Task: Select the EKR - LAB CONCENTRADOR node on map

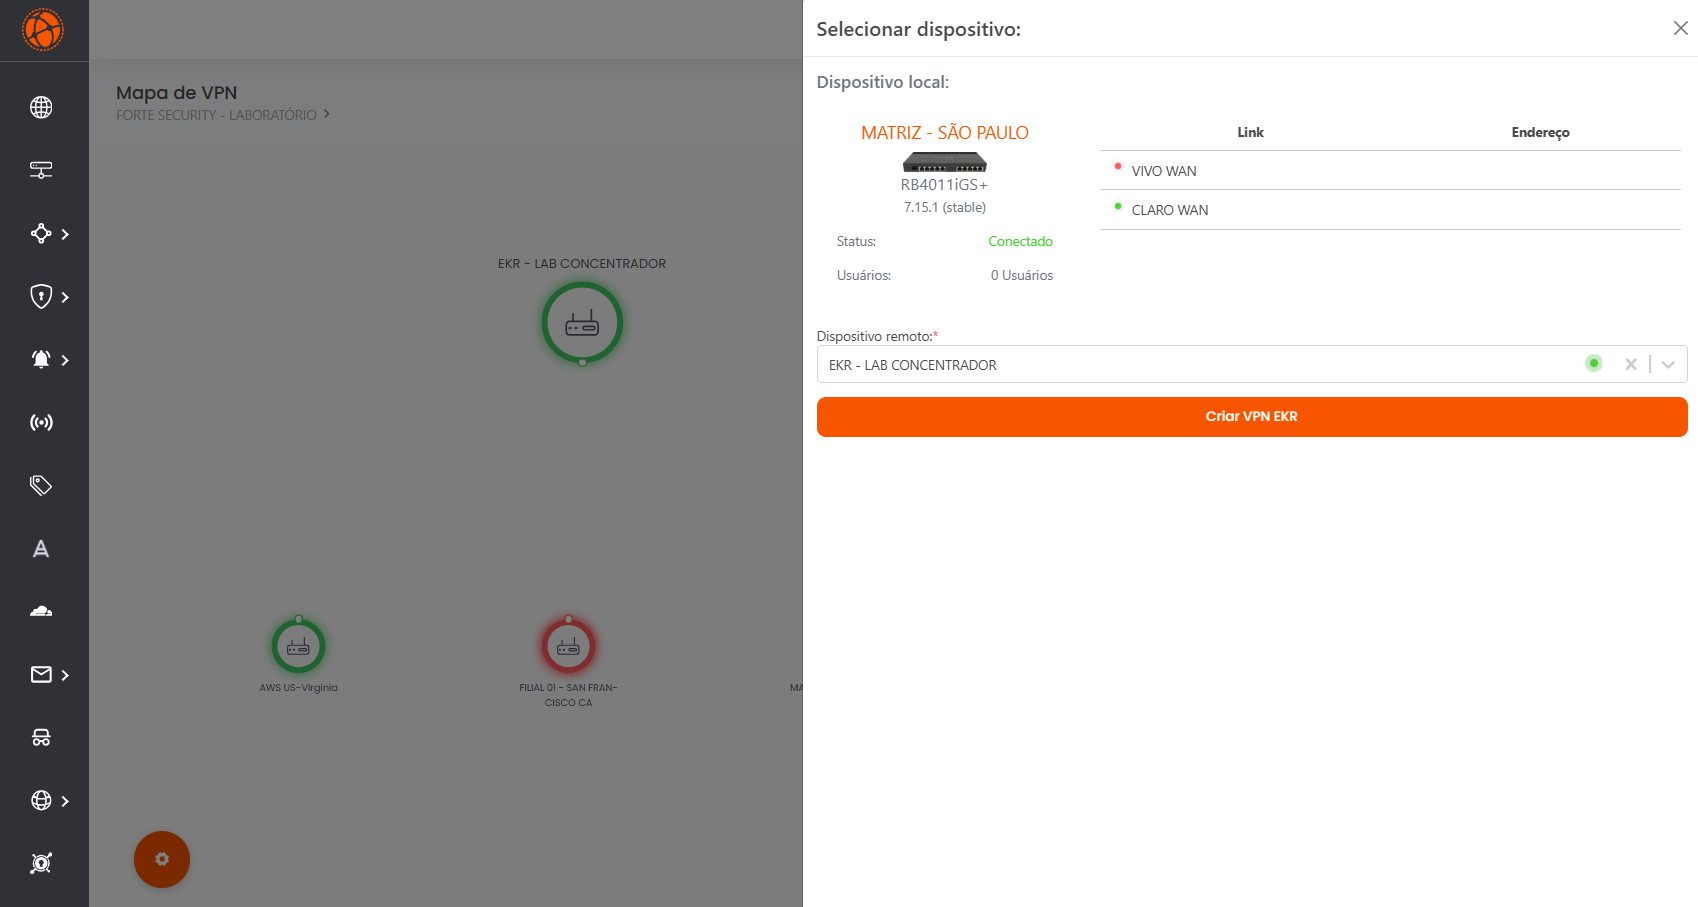Action: pyautogui.click(x=582, y=323)
